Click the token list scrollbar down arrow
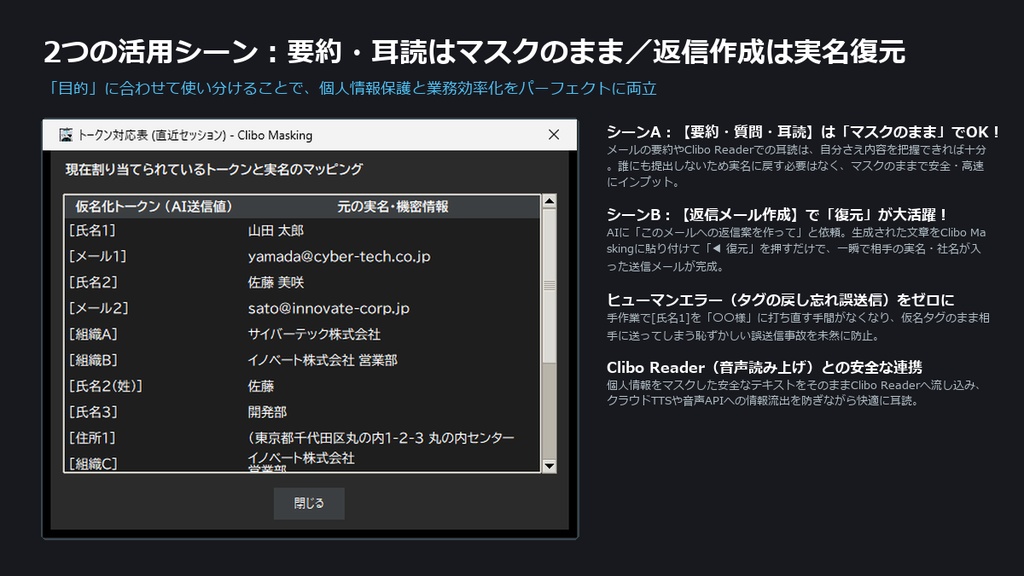This screenshot has width=1024, height=576. coord(549,466)
